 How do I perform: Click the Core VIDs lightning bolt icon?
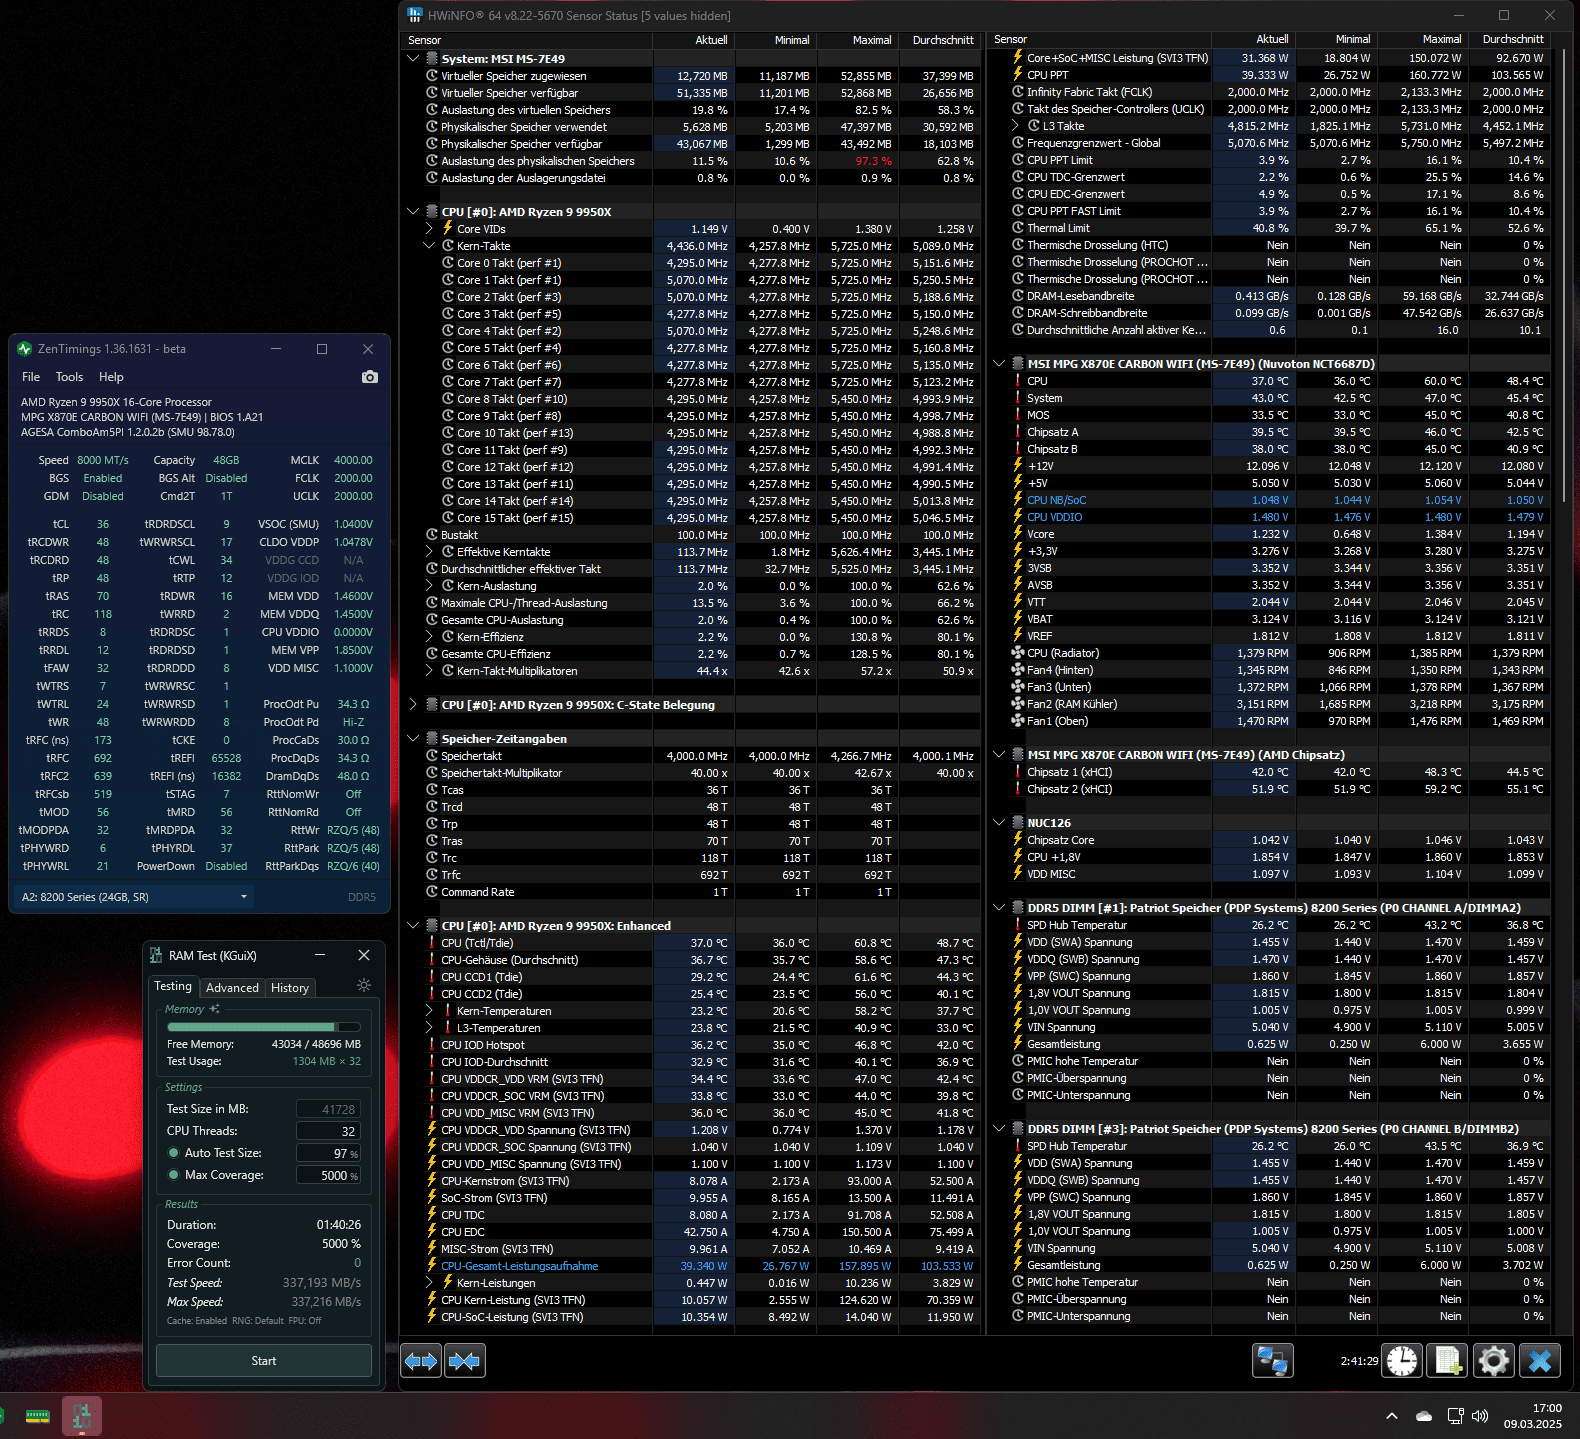(448, 229)
